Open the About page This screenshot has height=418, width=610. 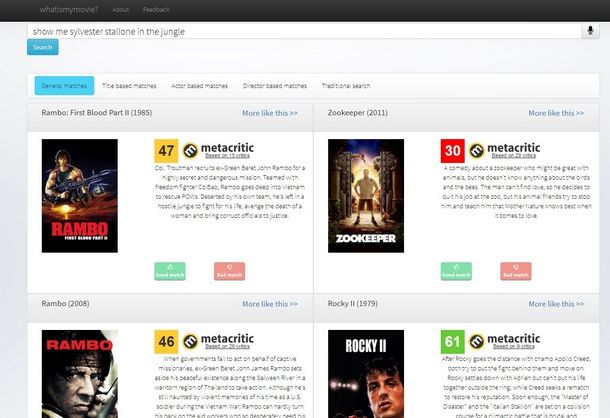[x=120, y=10]
